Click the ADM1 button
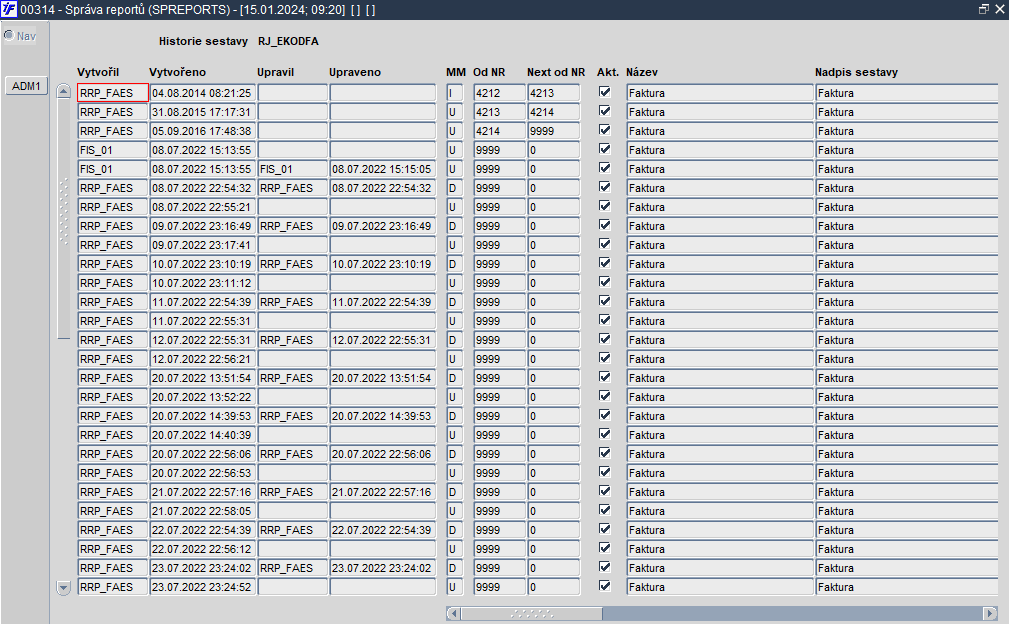This screenshot has height=624, width=1009. pyautogui.click(x=26, y=86)
